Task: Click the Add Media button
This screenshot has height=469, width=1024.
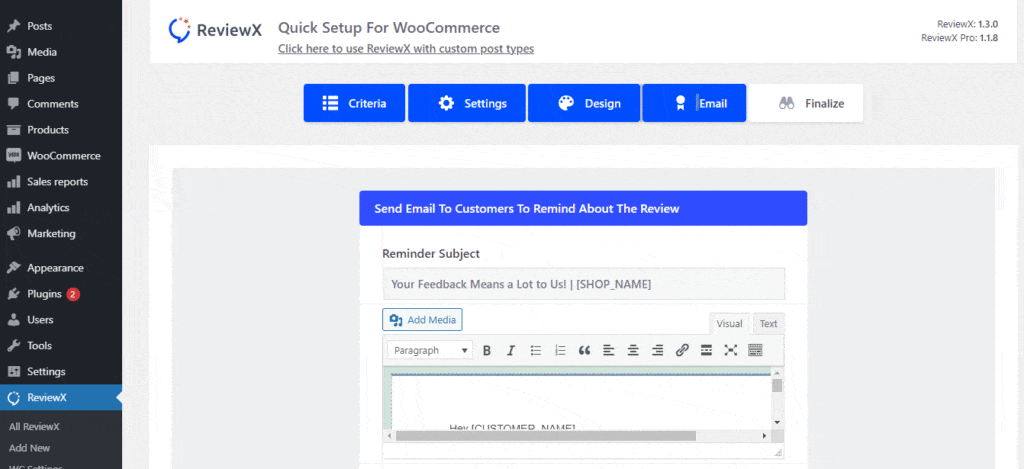Action: coord(422,319)
